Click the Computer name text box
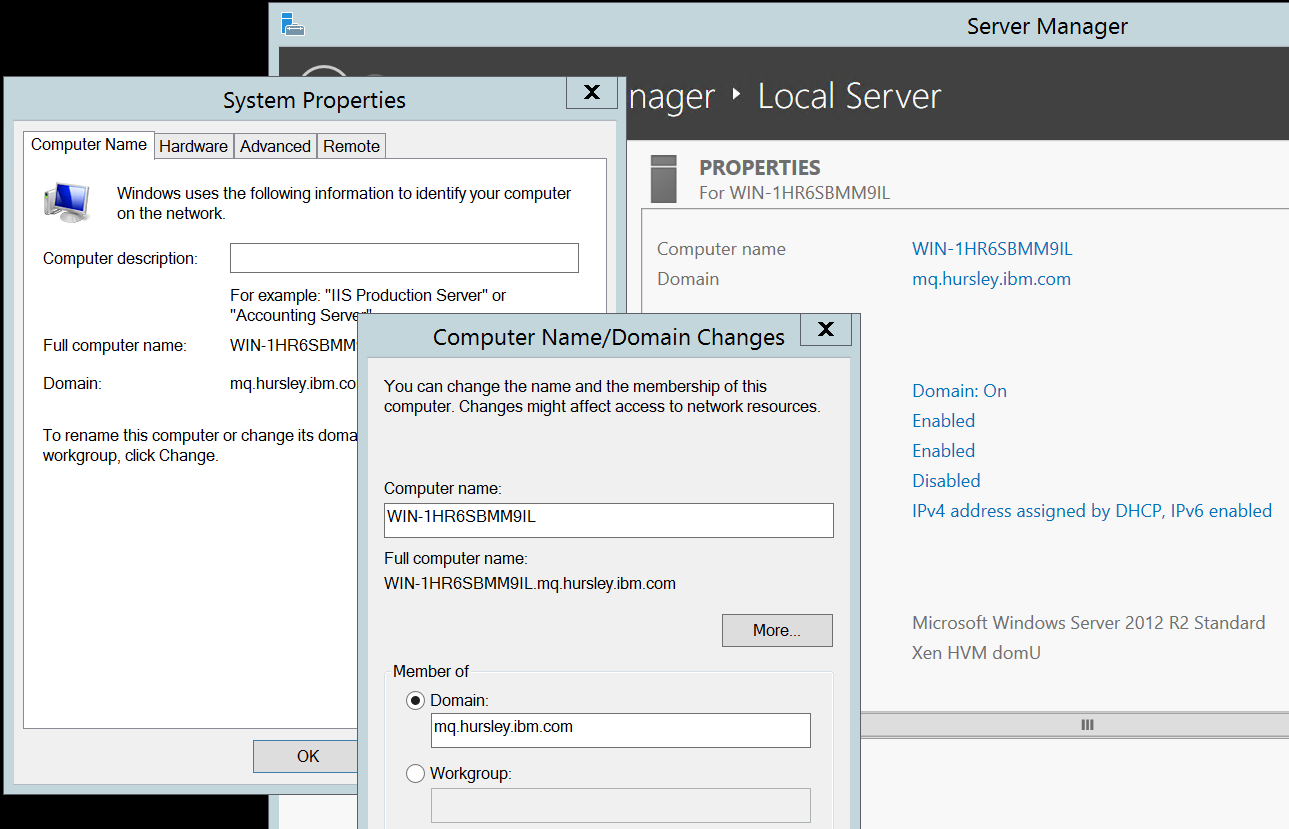This screenshot has width=1289, height=829. tap(608, 520)
